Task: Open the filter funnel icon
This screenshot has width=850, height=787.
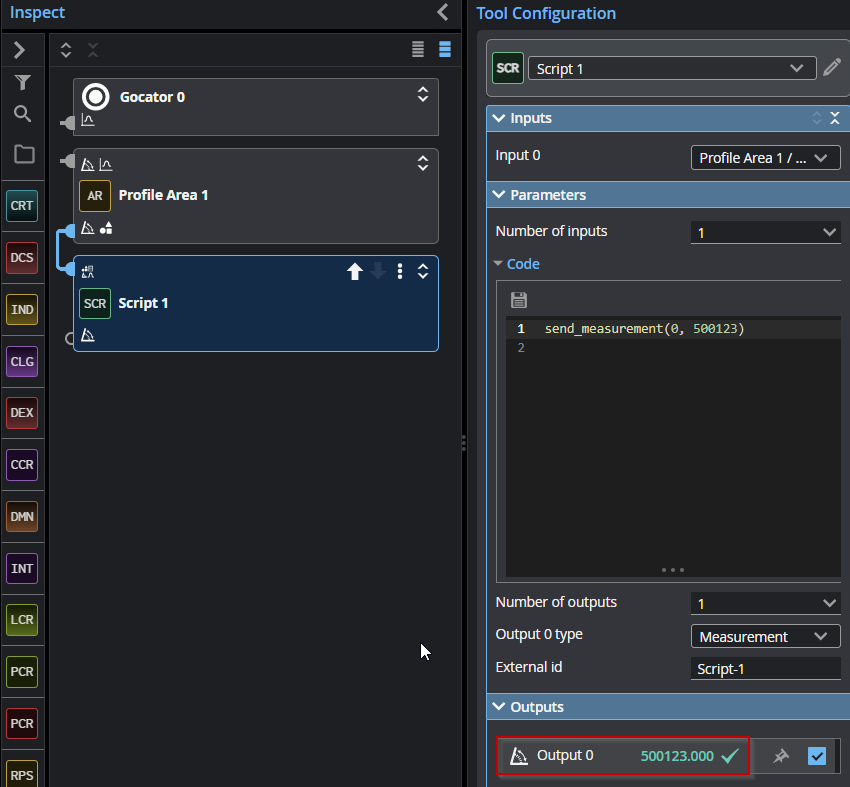Action: click(x=22, y=82)
